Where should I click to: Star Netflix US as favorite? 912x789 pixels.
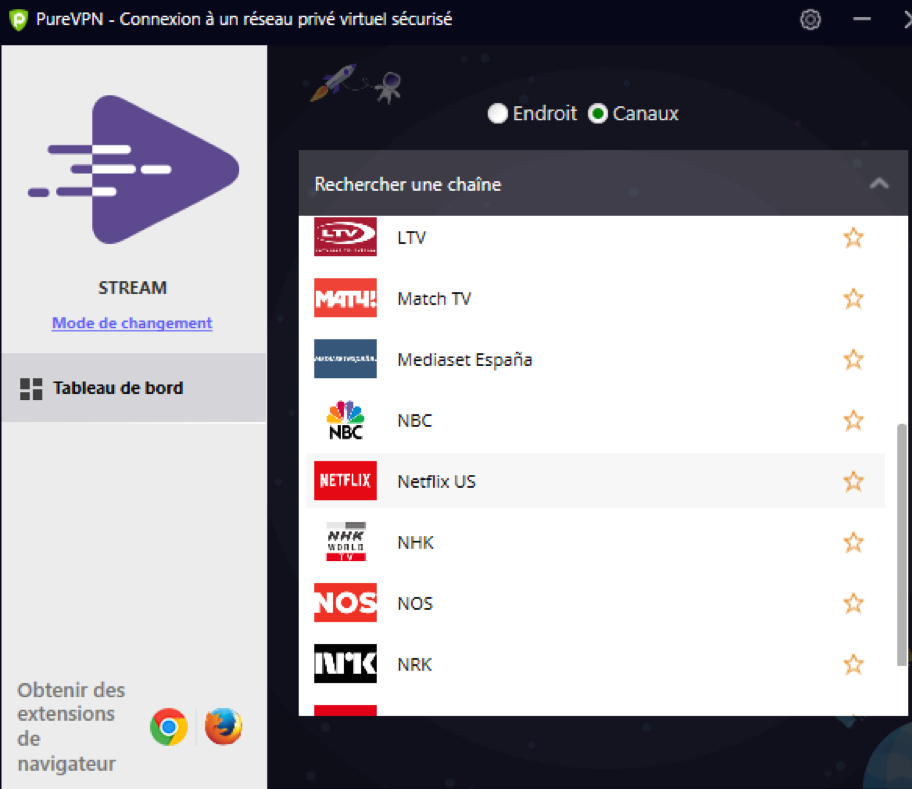tap(853, 481)
